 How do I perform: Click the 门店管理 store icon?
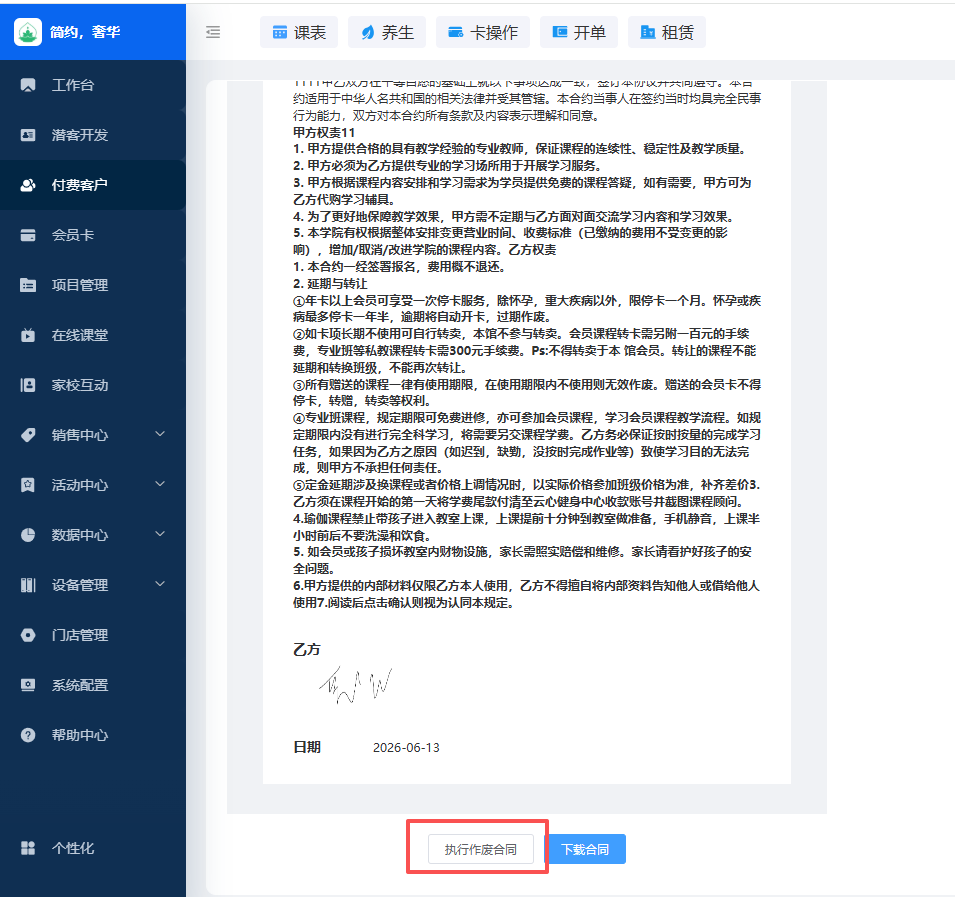pos(28,635)
